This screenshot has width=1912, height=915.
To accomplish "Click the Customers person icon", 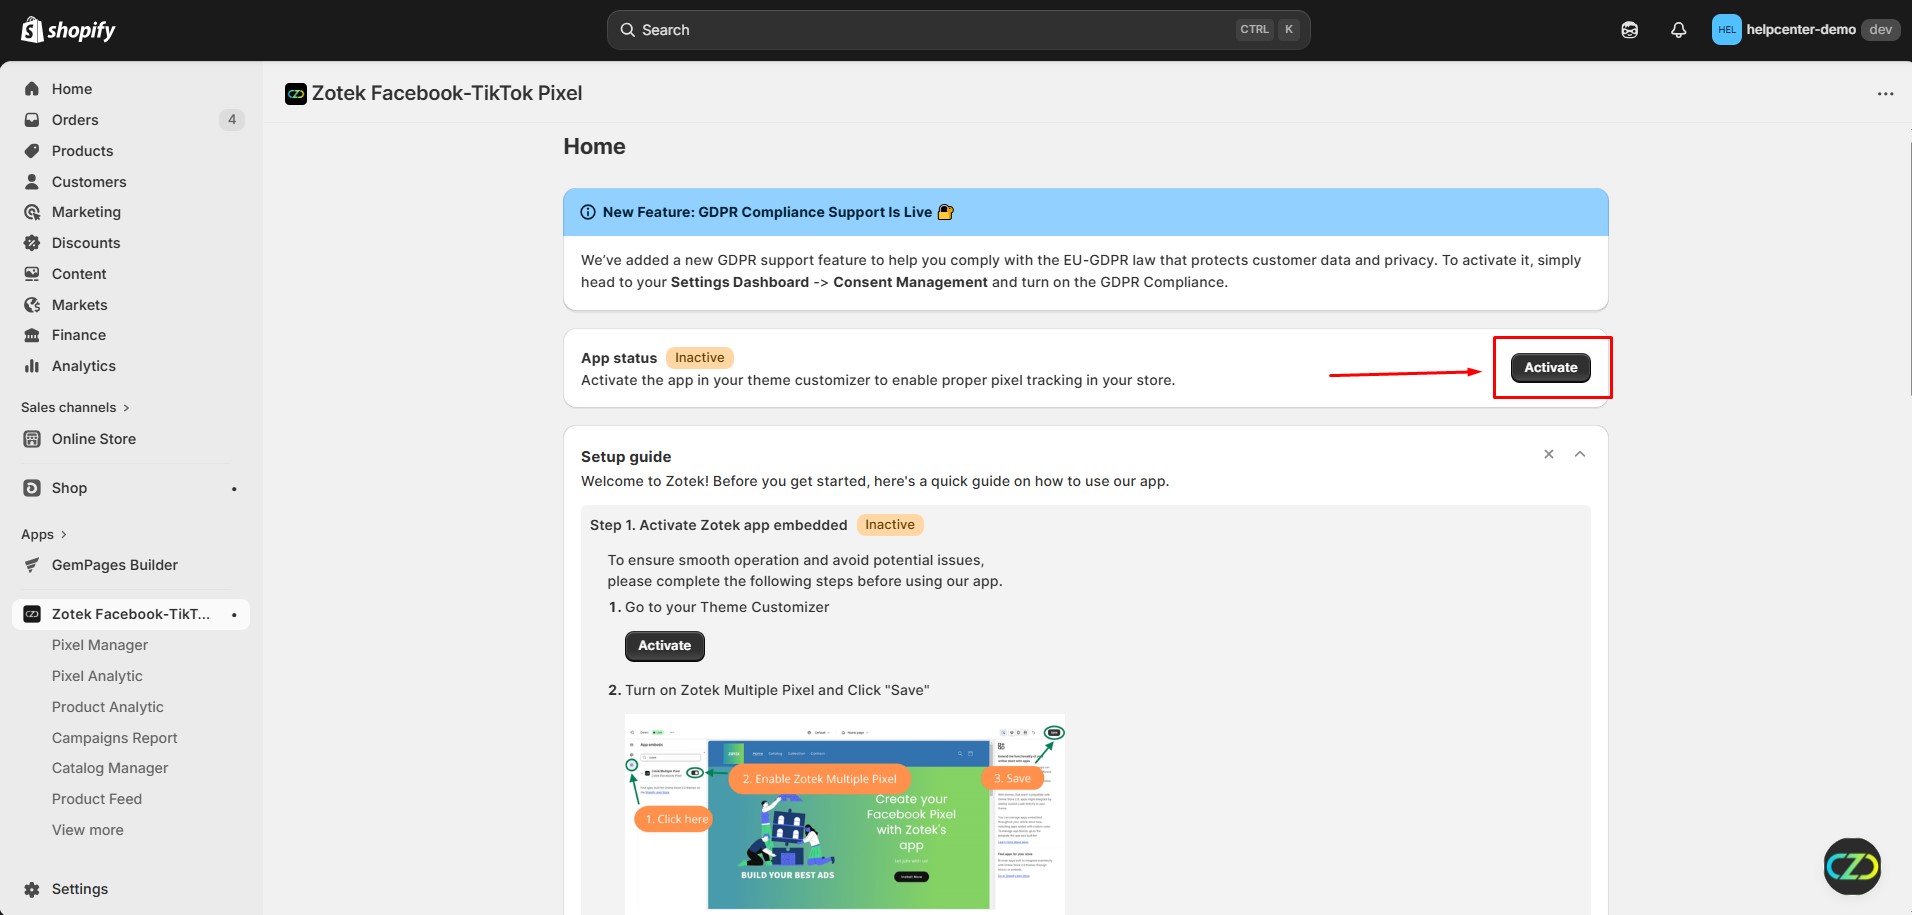I will (32, 182).
